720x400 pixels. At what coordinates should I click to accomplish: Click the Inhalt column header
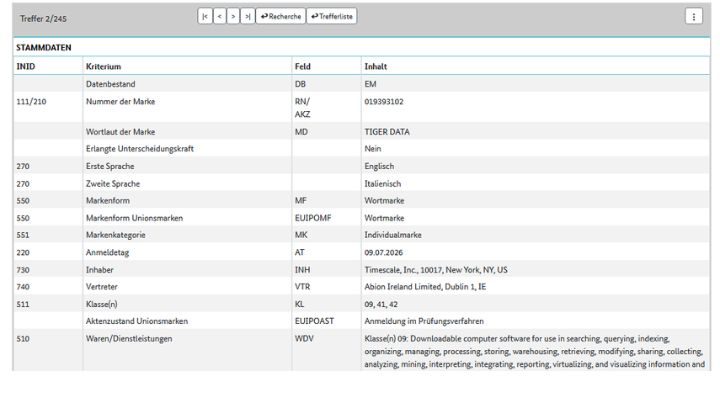click(376, 67)
